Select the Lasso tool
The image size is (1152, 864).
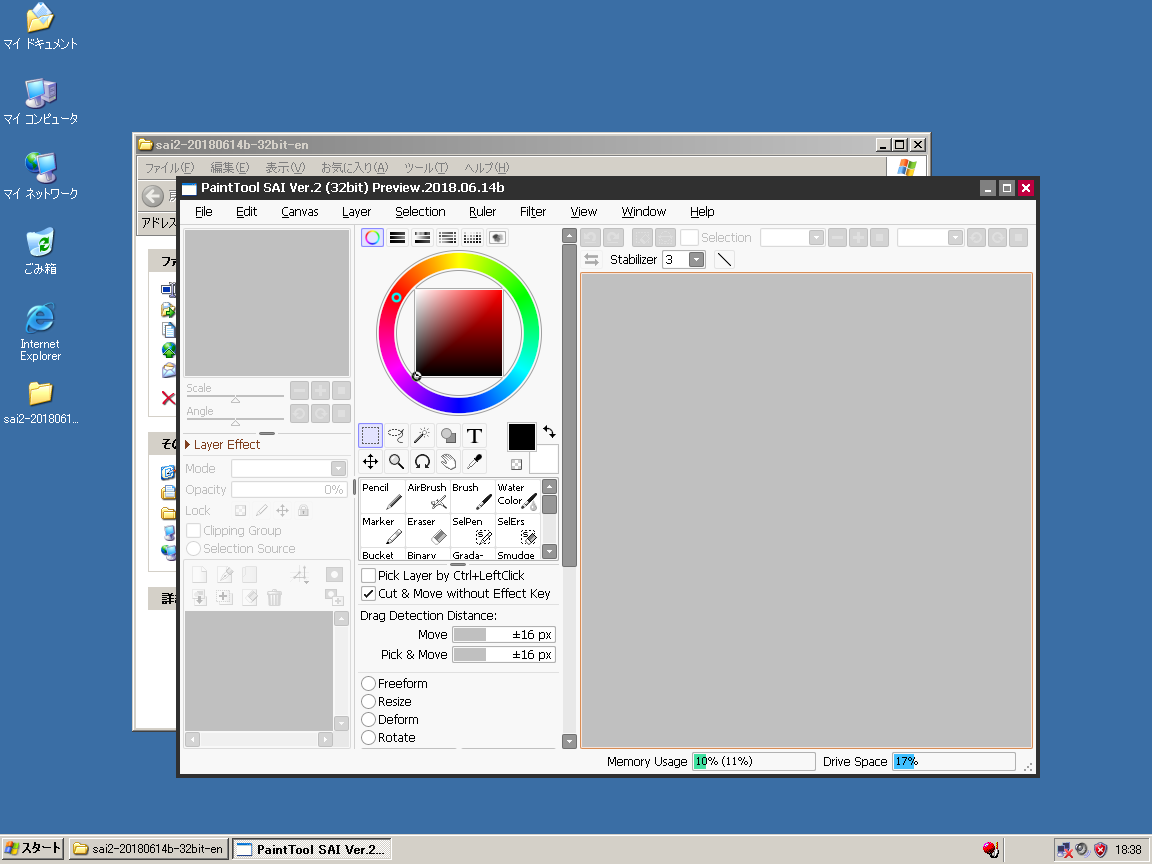click(x=396, y=435)
